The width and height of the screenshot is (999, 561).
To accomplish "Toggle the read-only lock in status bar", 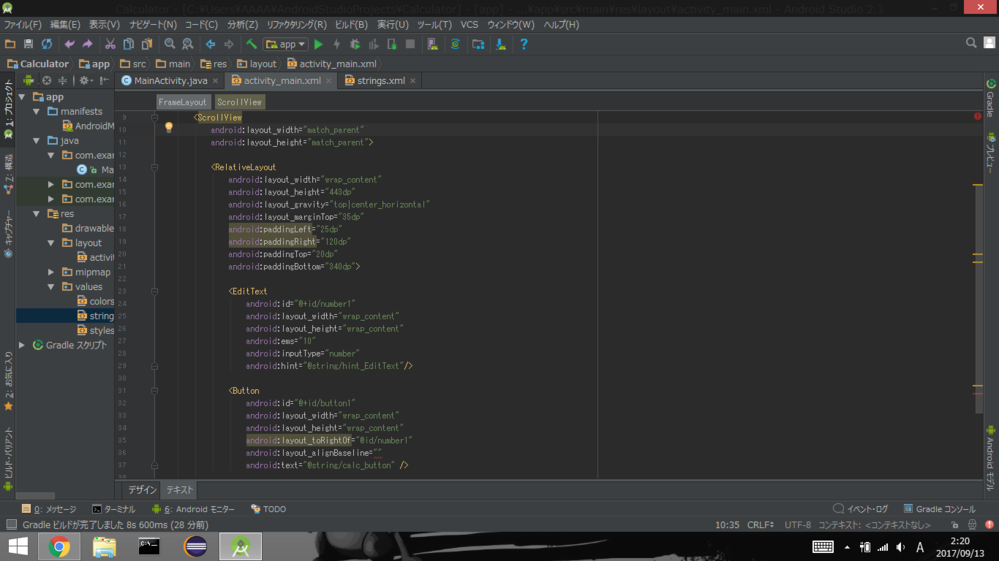I will pyautogui.click(x=954, y=524).
